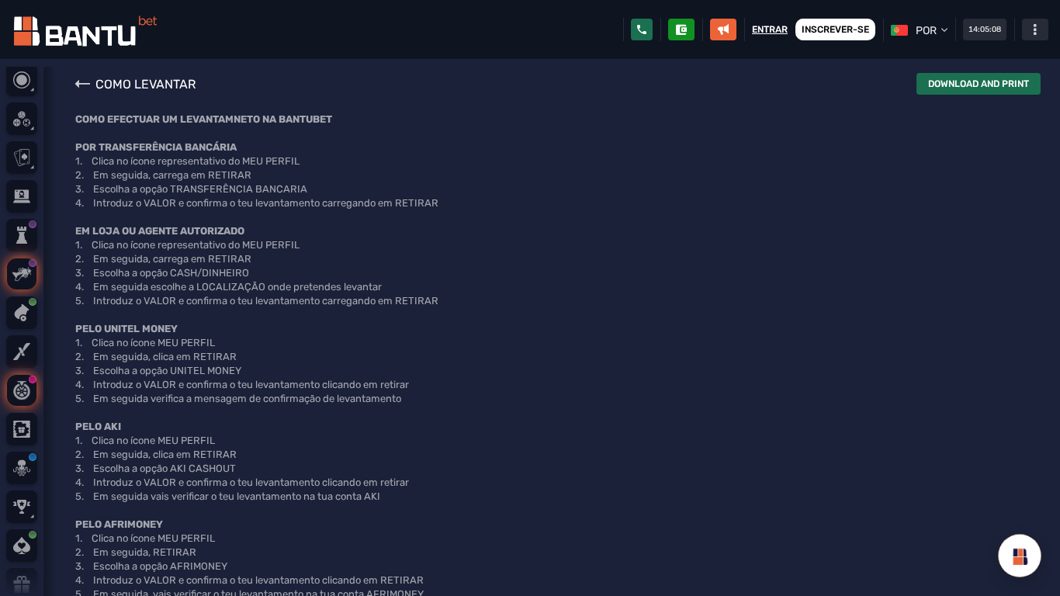The height and width of the screenshot is (596, 1060).
Task: Click line 'Escolha a opção CASH/DINHEIRO'
Action: 171,273
